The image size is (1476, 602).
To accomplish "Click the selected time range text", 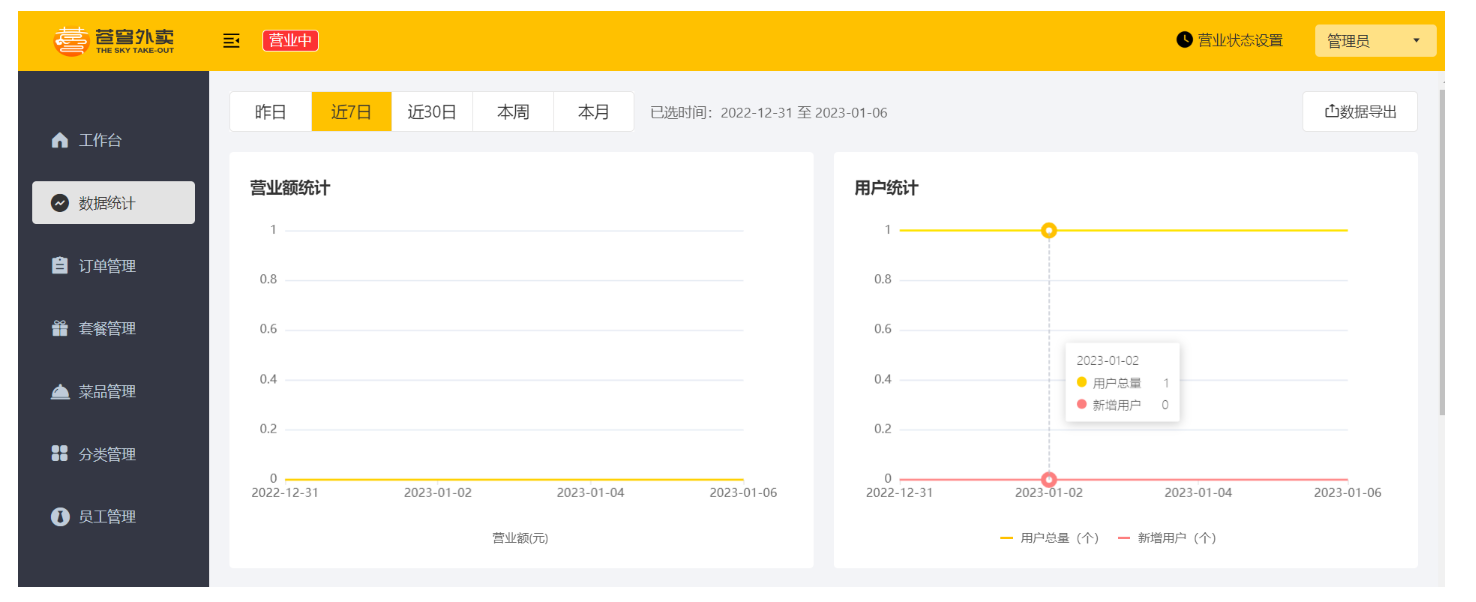I will [769, 112].
